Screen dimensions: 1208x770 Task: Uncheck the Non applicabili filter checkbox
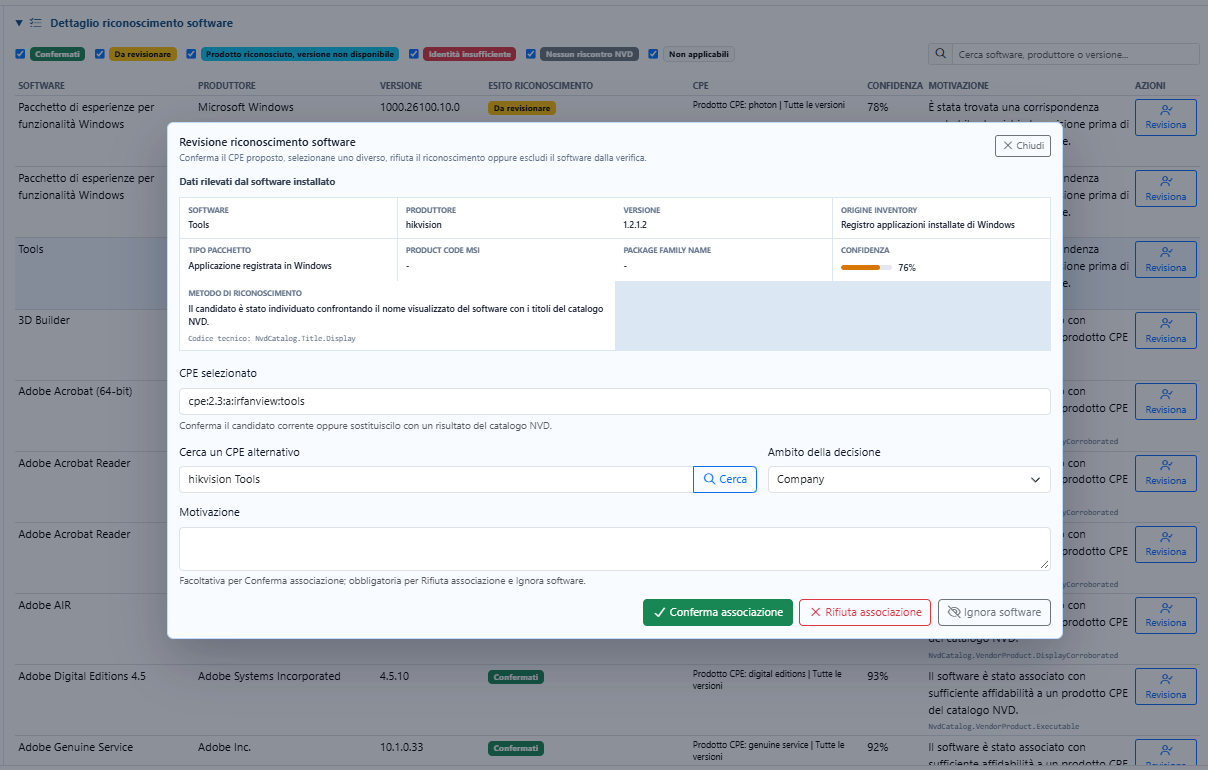[653, 54]
